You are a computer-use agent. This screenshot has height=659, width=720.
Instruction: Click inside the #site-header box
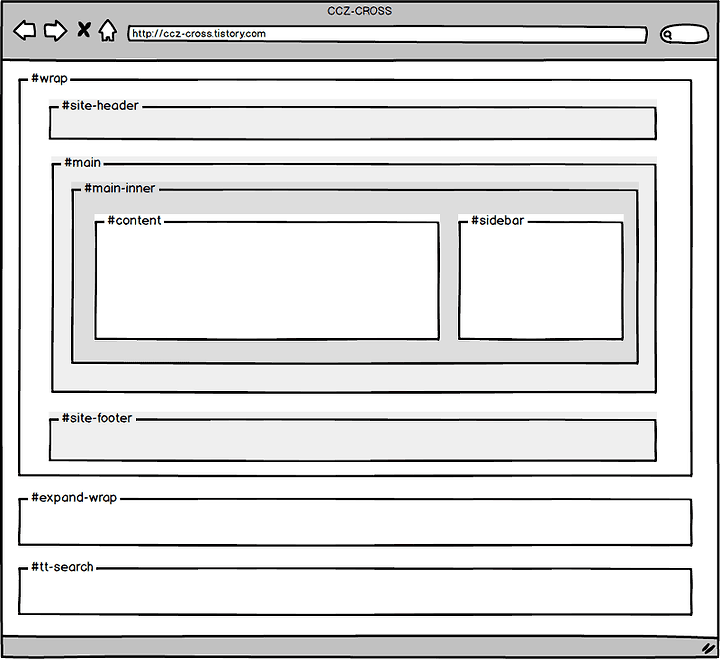pyautogui.click(x=353, y=123)
